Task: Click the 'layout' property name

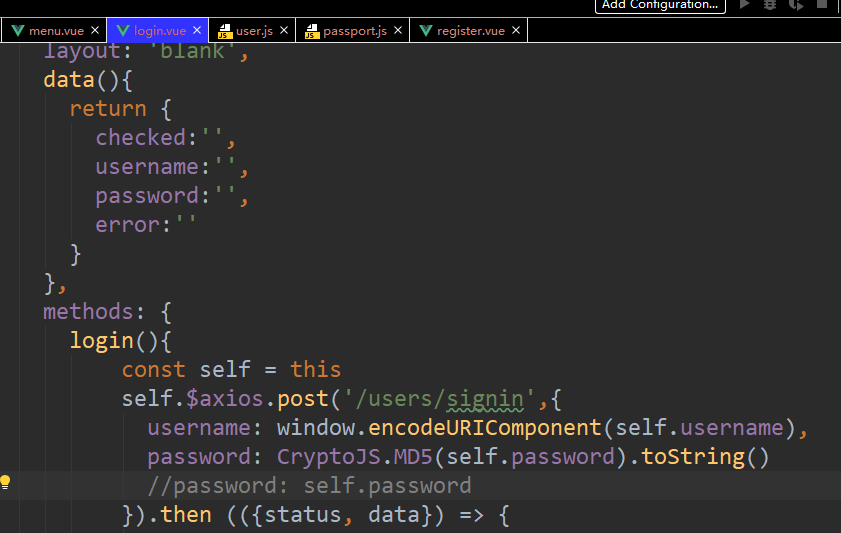Action: point(82,51)
